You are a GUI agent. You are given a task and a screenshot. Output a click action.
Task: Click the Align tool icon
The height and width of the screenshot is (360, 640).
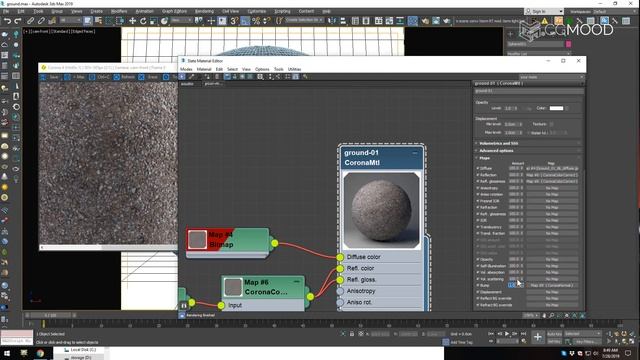343,21
